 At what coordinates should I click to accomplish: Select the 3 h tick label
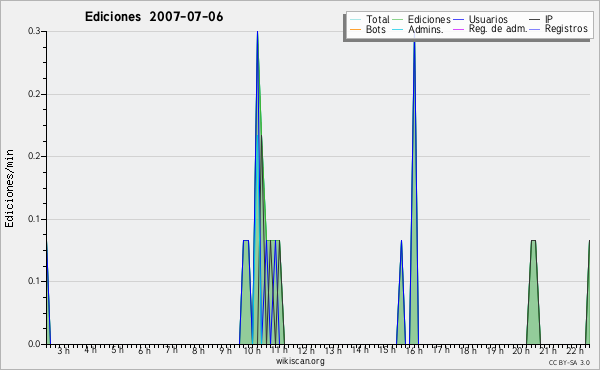coord(64,350)
